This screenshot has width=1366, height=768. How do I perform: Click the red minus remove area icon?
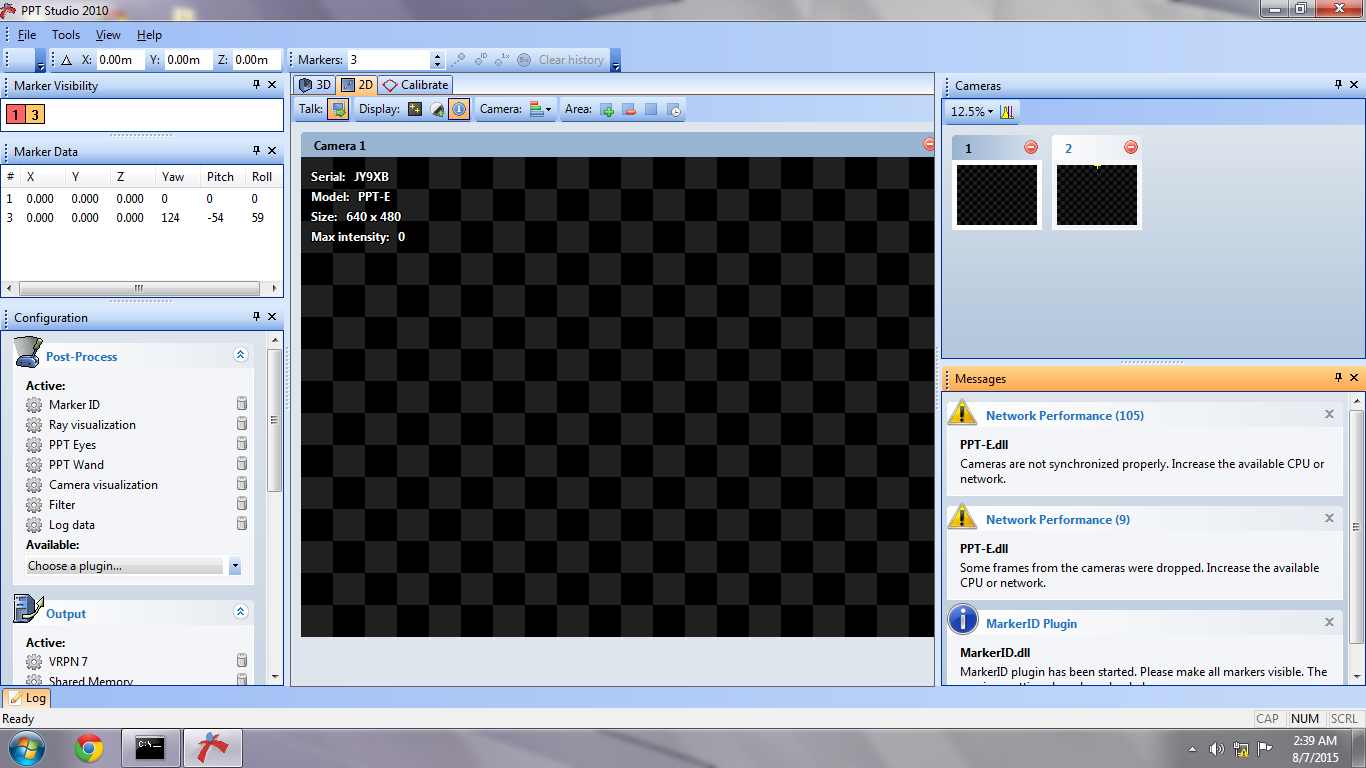click(x=629, y=109)
